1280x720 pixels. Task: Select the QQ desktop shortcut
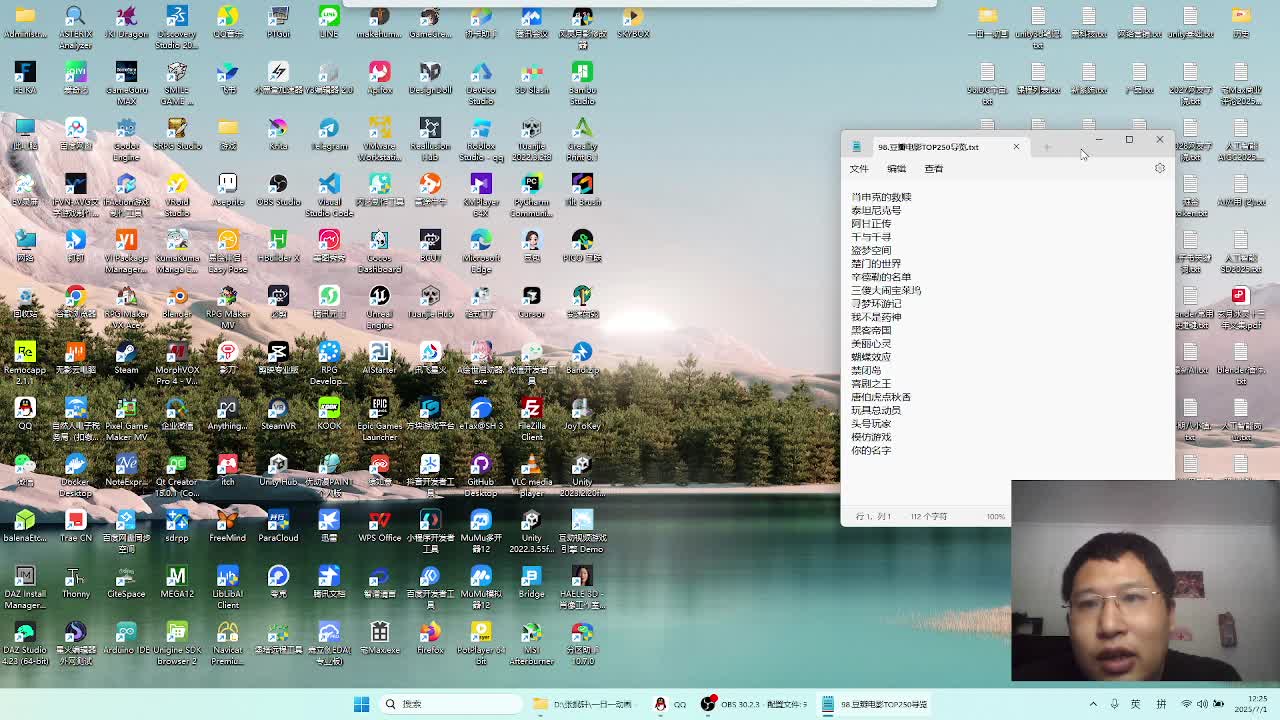[x=25, y=415]
